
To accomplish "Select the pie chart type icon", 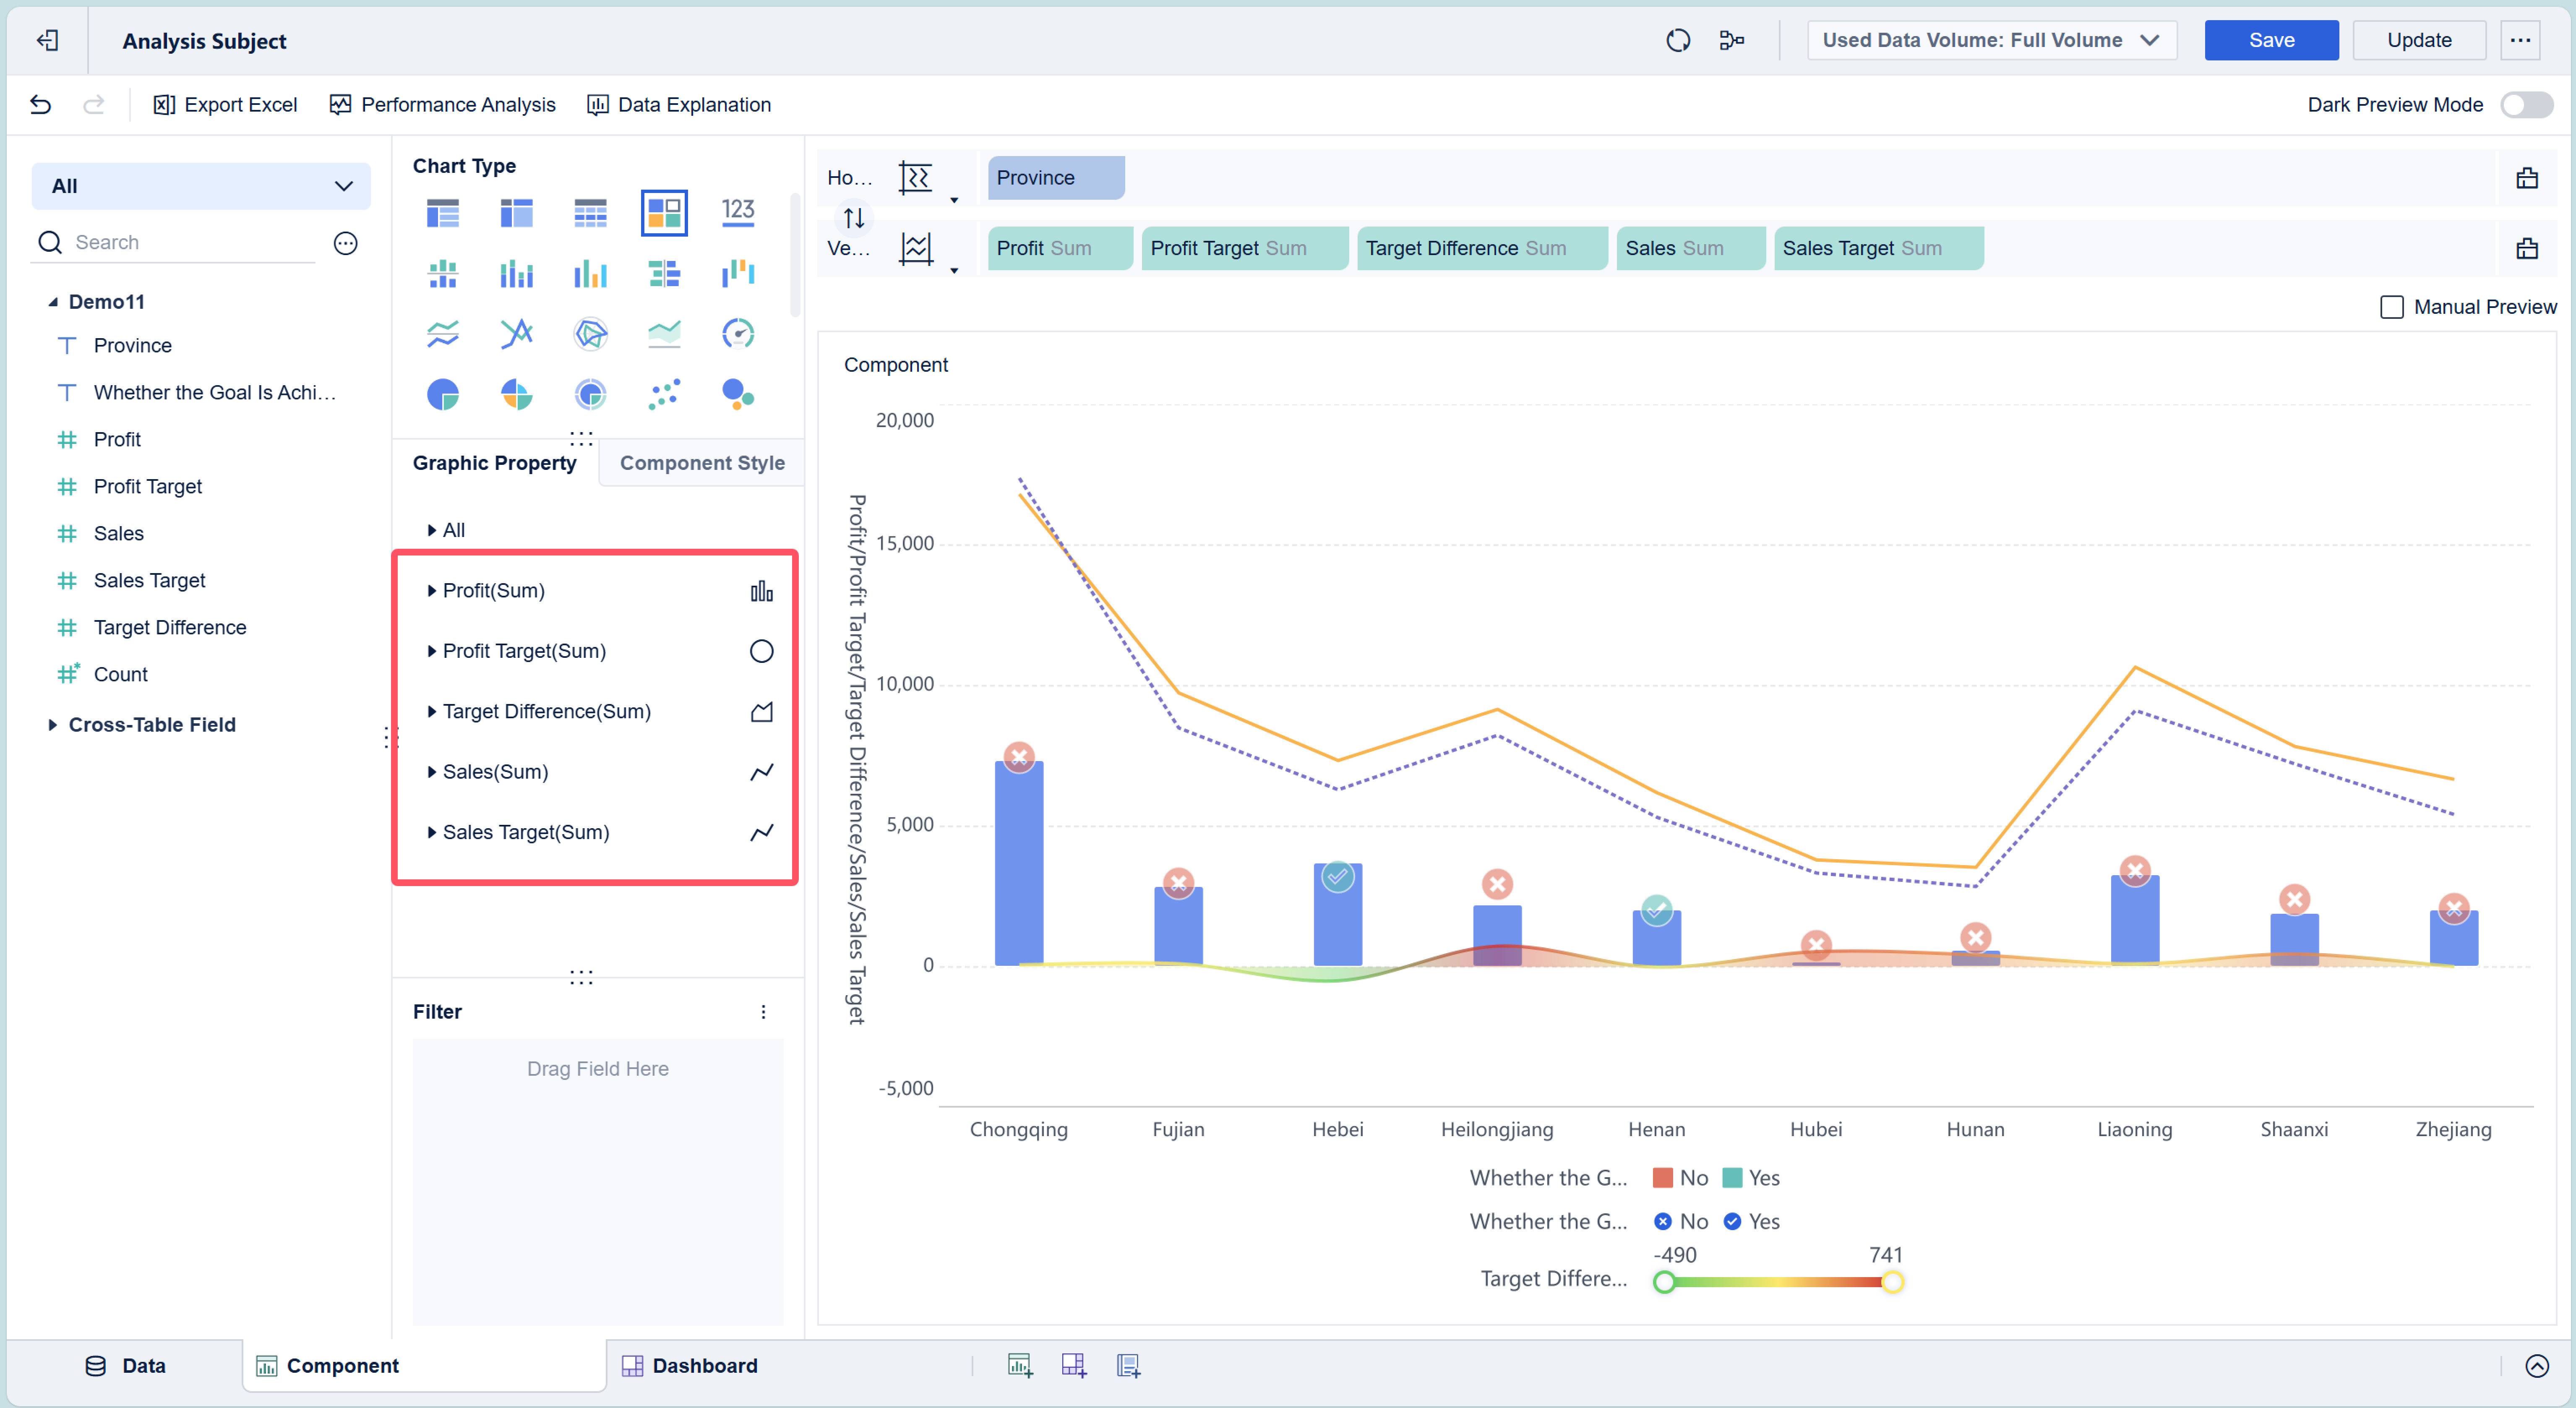I will click(x=442, y=394).
